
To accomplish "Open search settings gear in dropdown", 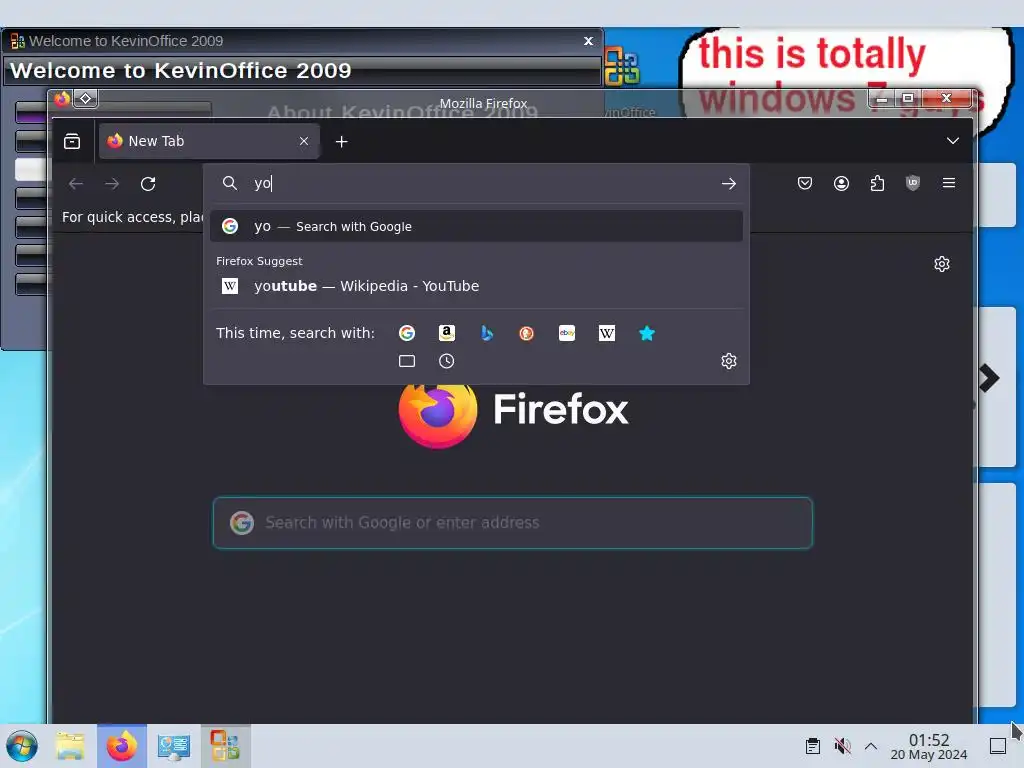I will click(x=729, y=361).
